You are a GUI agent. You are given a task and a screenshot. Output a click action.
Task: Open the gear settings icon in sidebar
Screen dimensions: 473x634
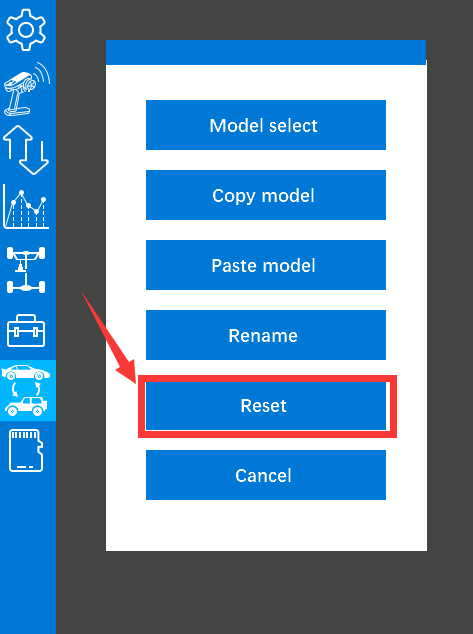[26, 30]
